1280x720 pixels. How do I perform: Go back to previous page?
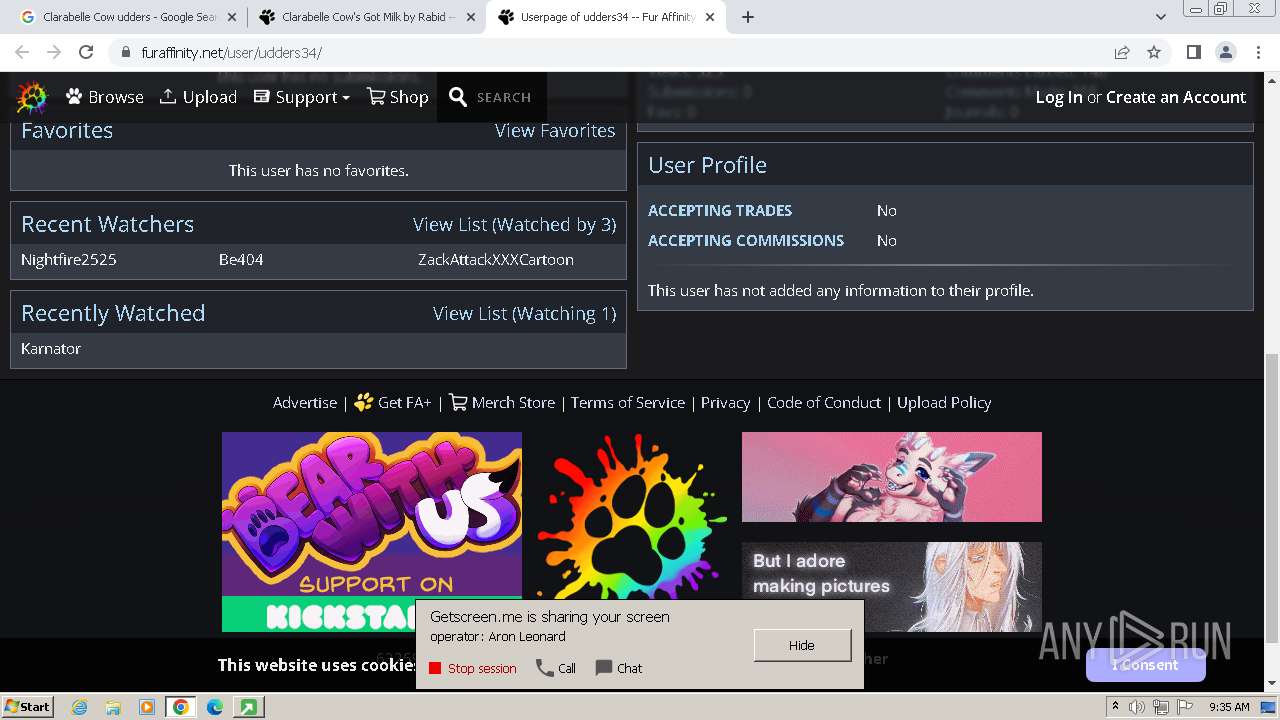[22, 52]
